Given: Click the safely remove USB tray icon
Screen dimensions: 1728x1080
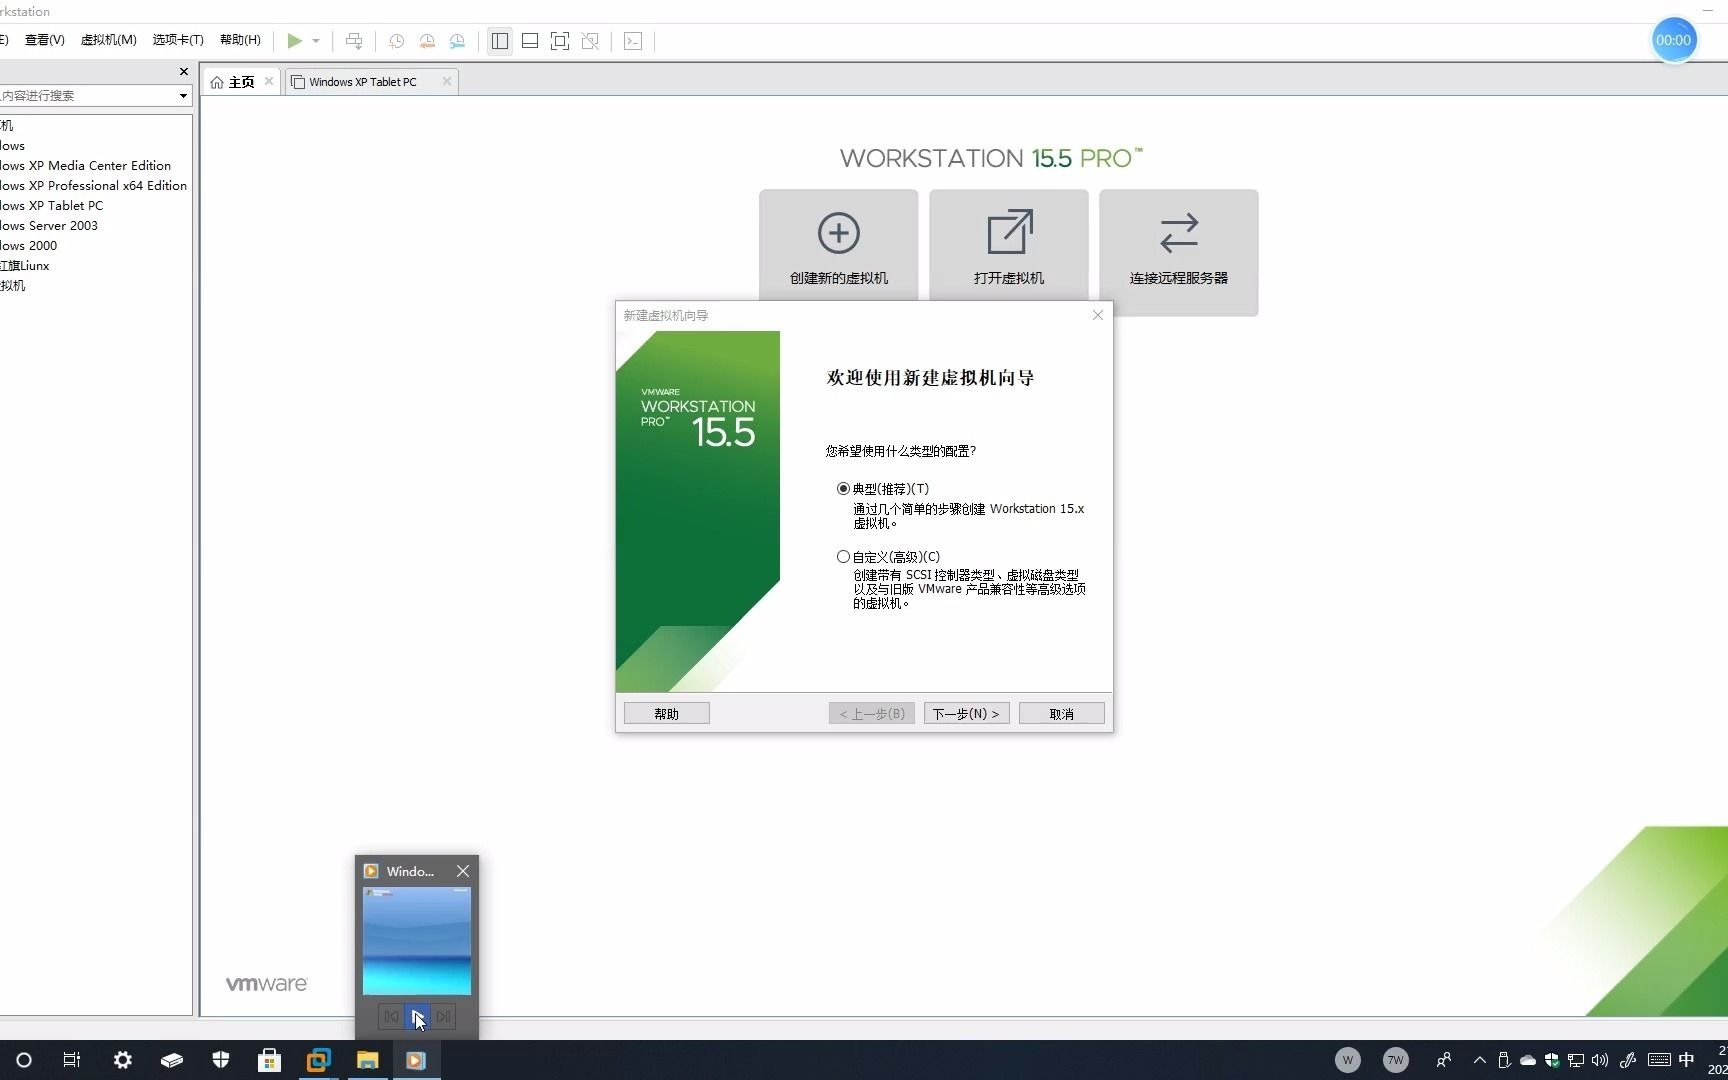Looking at the screenshot, I should tap(1503, 1060).
